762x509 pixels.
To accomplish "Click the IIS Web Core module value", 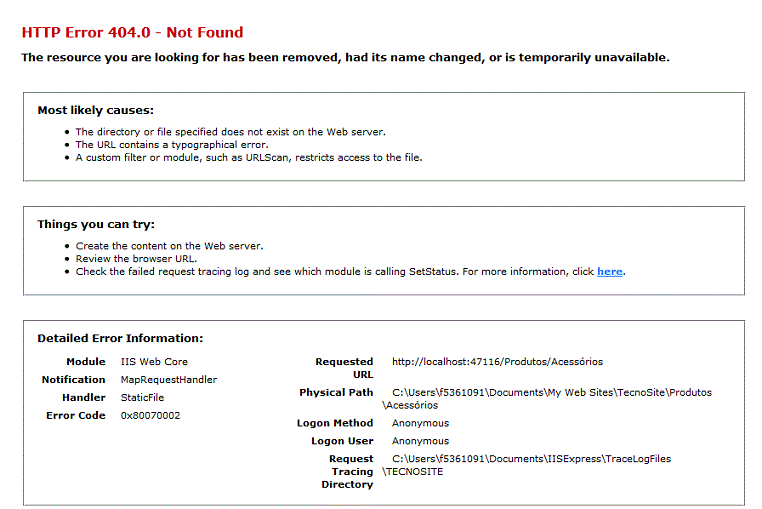I will (x=154, y=362).
